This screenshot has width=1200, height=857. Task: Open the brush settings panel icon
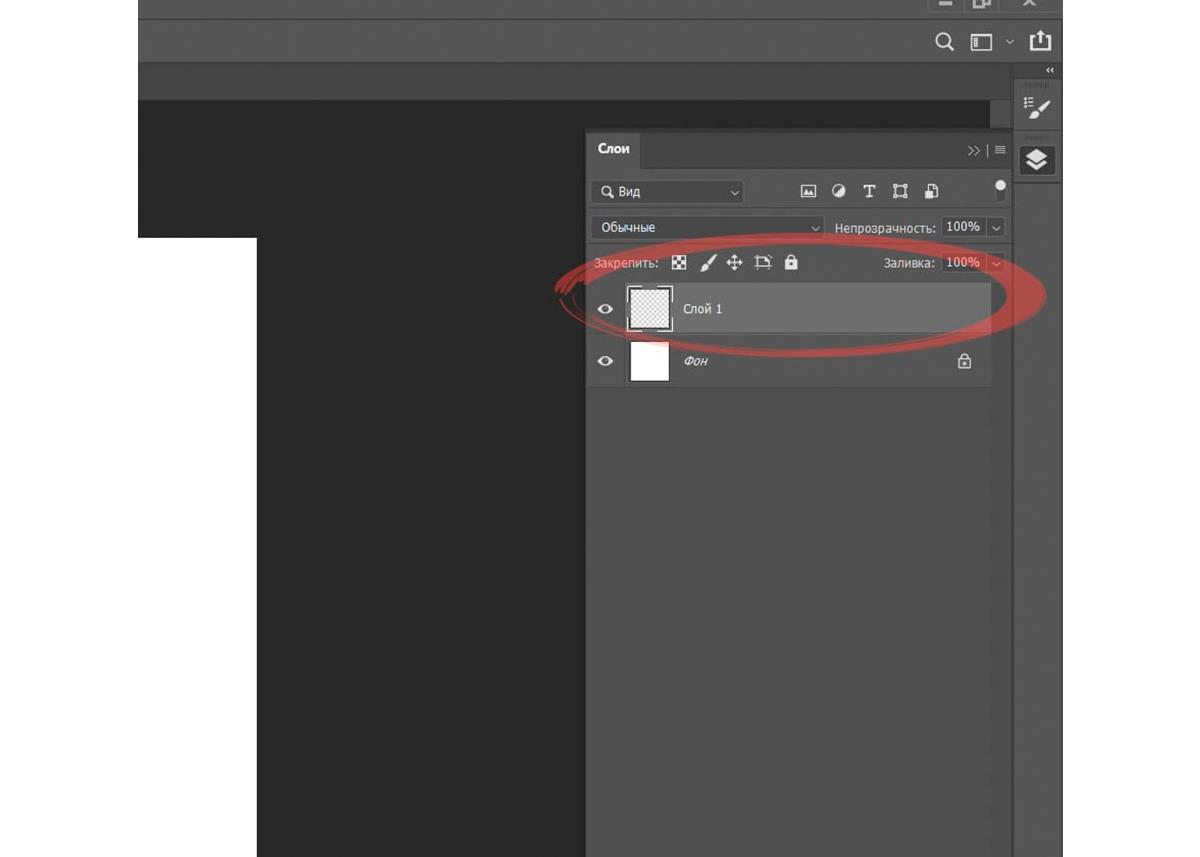[x=1037, y=108]
